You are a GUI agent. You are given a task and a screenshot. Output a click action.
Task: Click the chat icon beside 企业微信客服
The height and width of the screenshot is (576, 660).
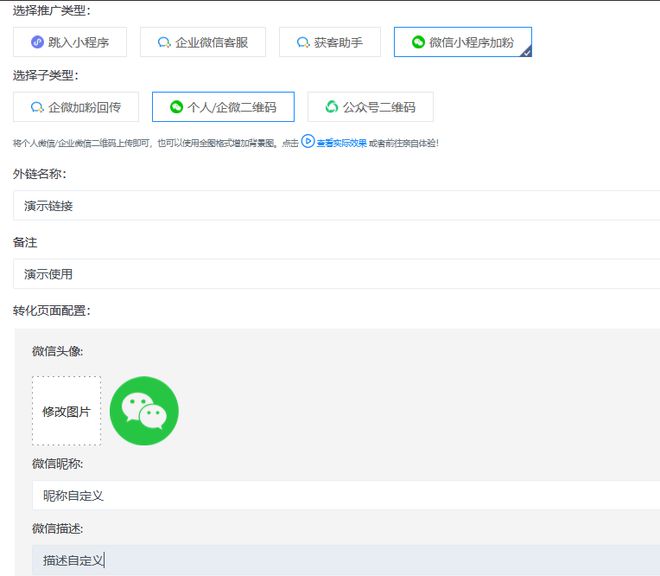click(x=163, y=42)
